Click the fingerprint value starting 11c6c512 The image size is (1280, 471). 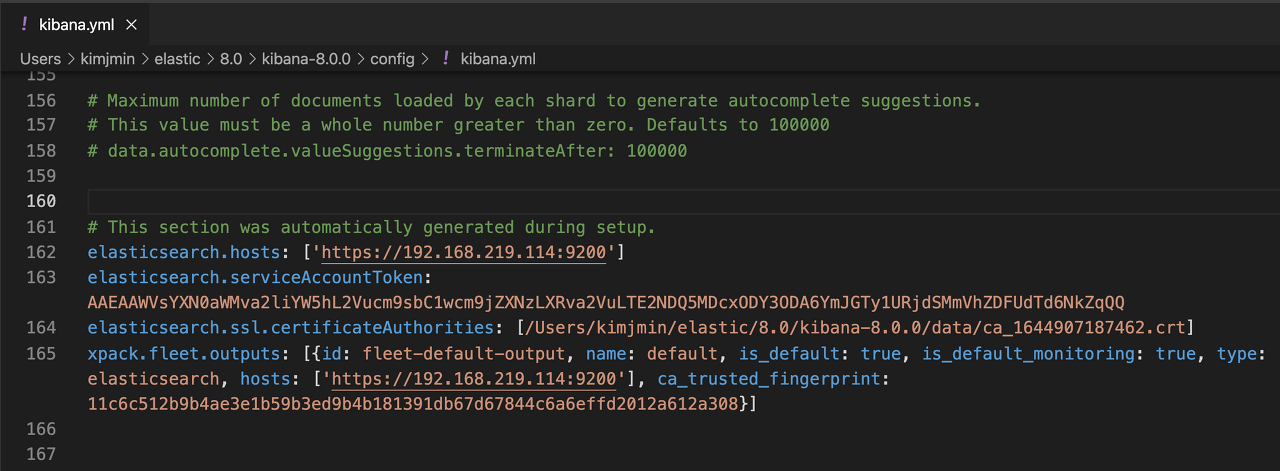click(x=414, y=403)
